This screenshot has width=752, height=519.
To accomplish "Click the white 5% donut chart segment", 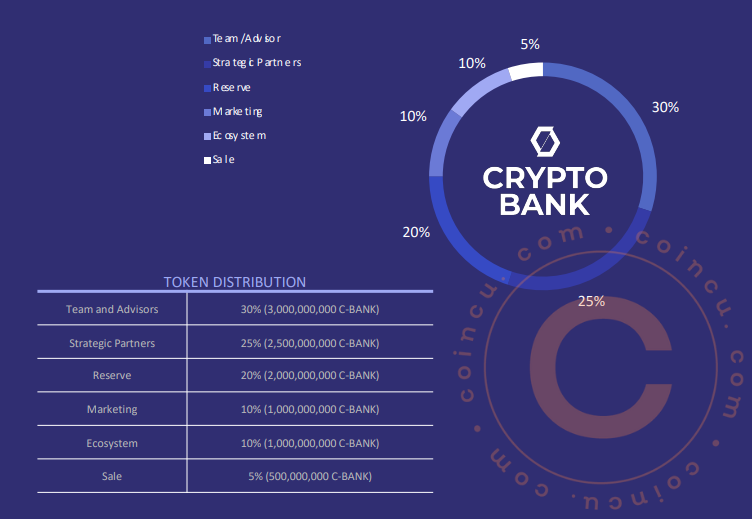I will tap(527, 71).
